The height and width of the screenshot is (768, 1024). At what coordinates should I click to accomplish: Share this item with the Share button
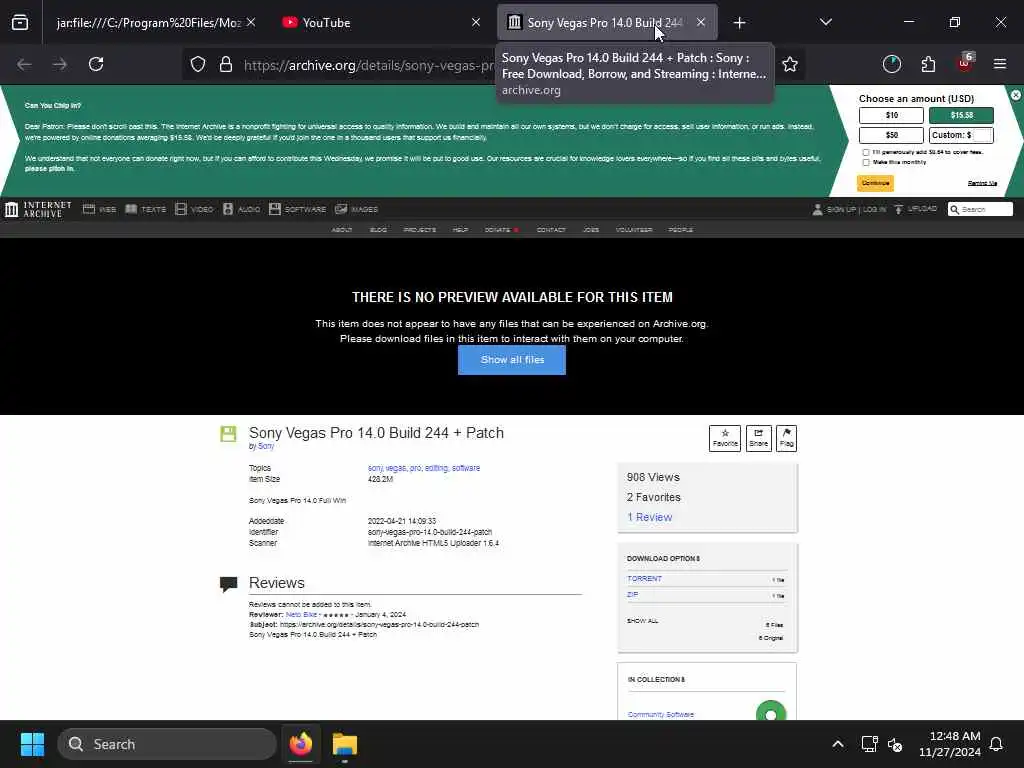[x=758, y=438]
